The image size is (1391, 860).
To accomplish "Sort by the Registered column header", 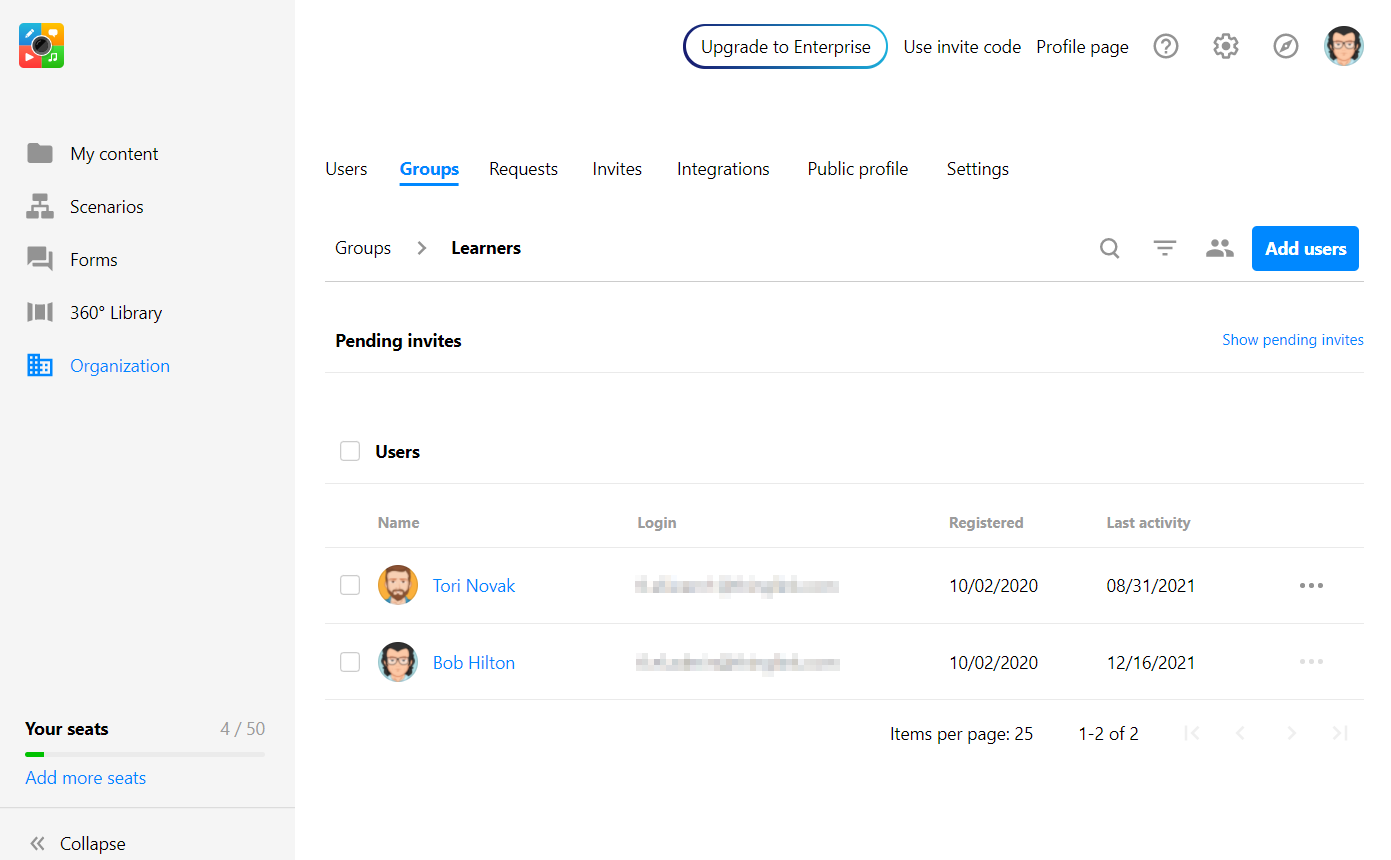I will [986, 522].
